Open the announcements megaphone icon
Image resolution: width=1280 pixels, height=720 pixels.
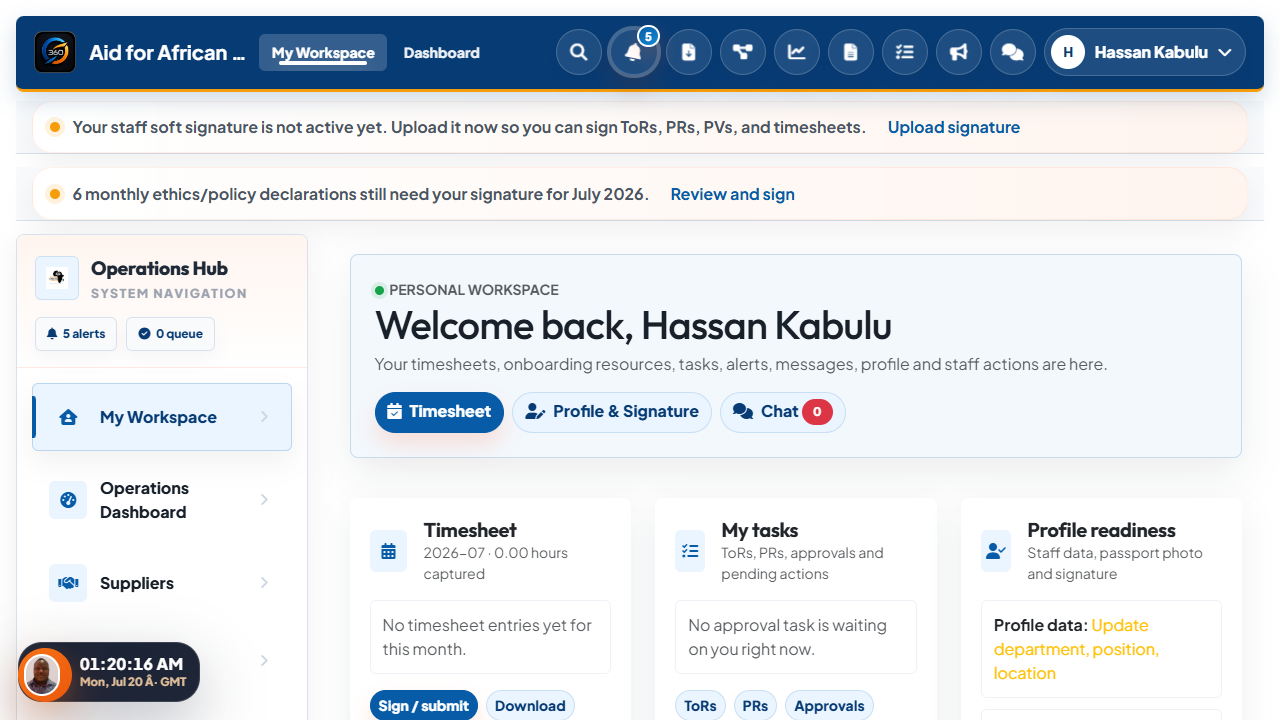959,52
